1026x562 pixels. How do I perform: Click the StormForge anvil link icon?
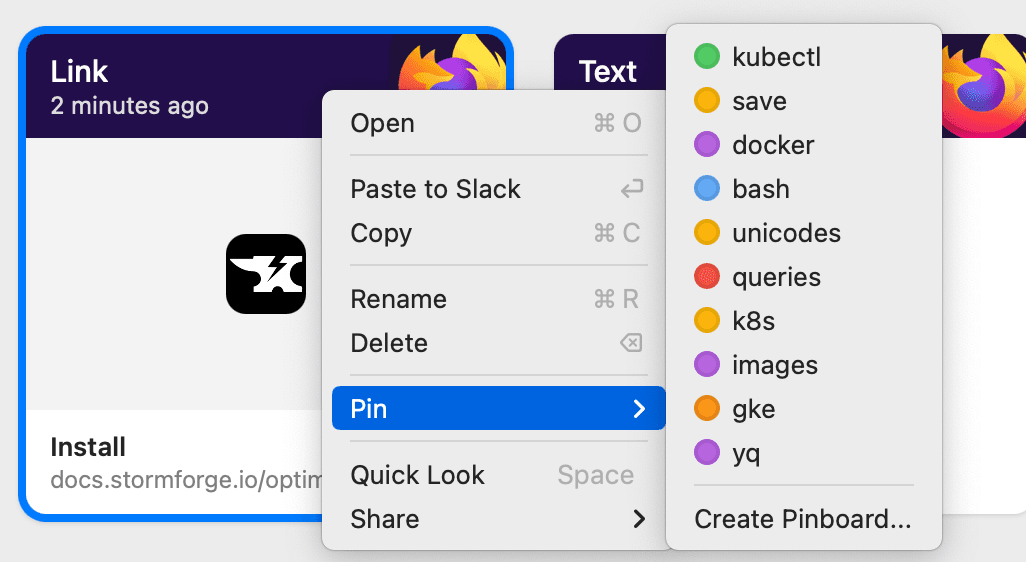pyautogui.click(x=266, y=273)
